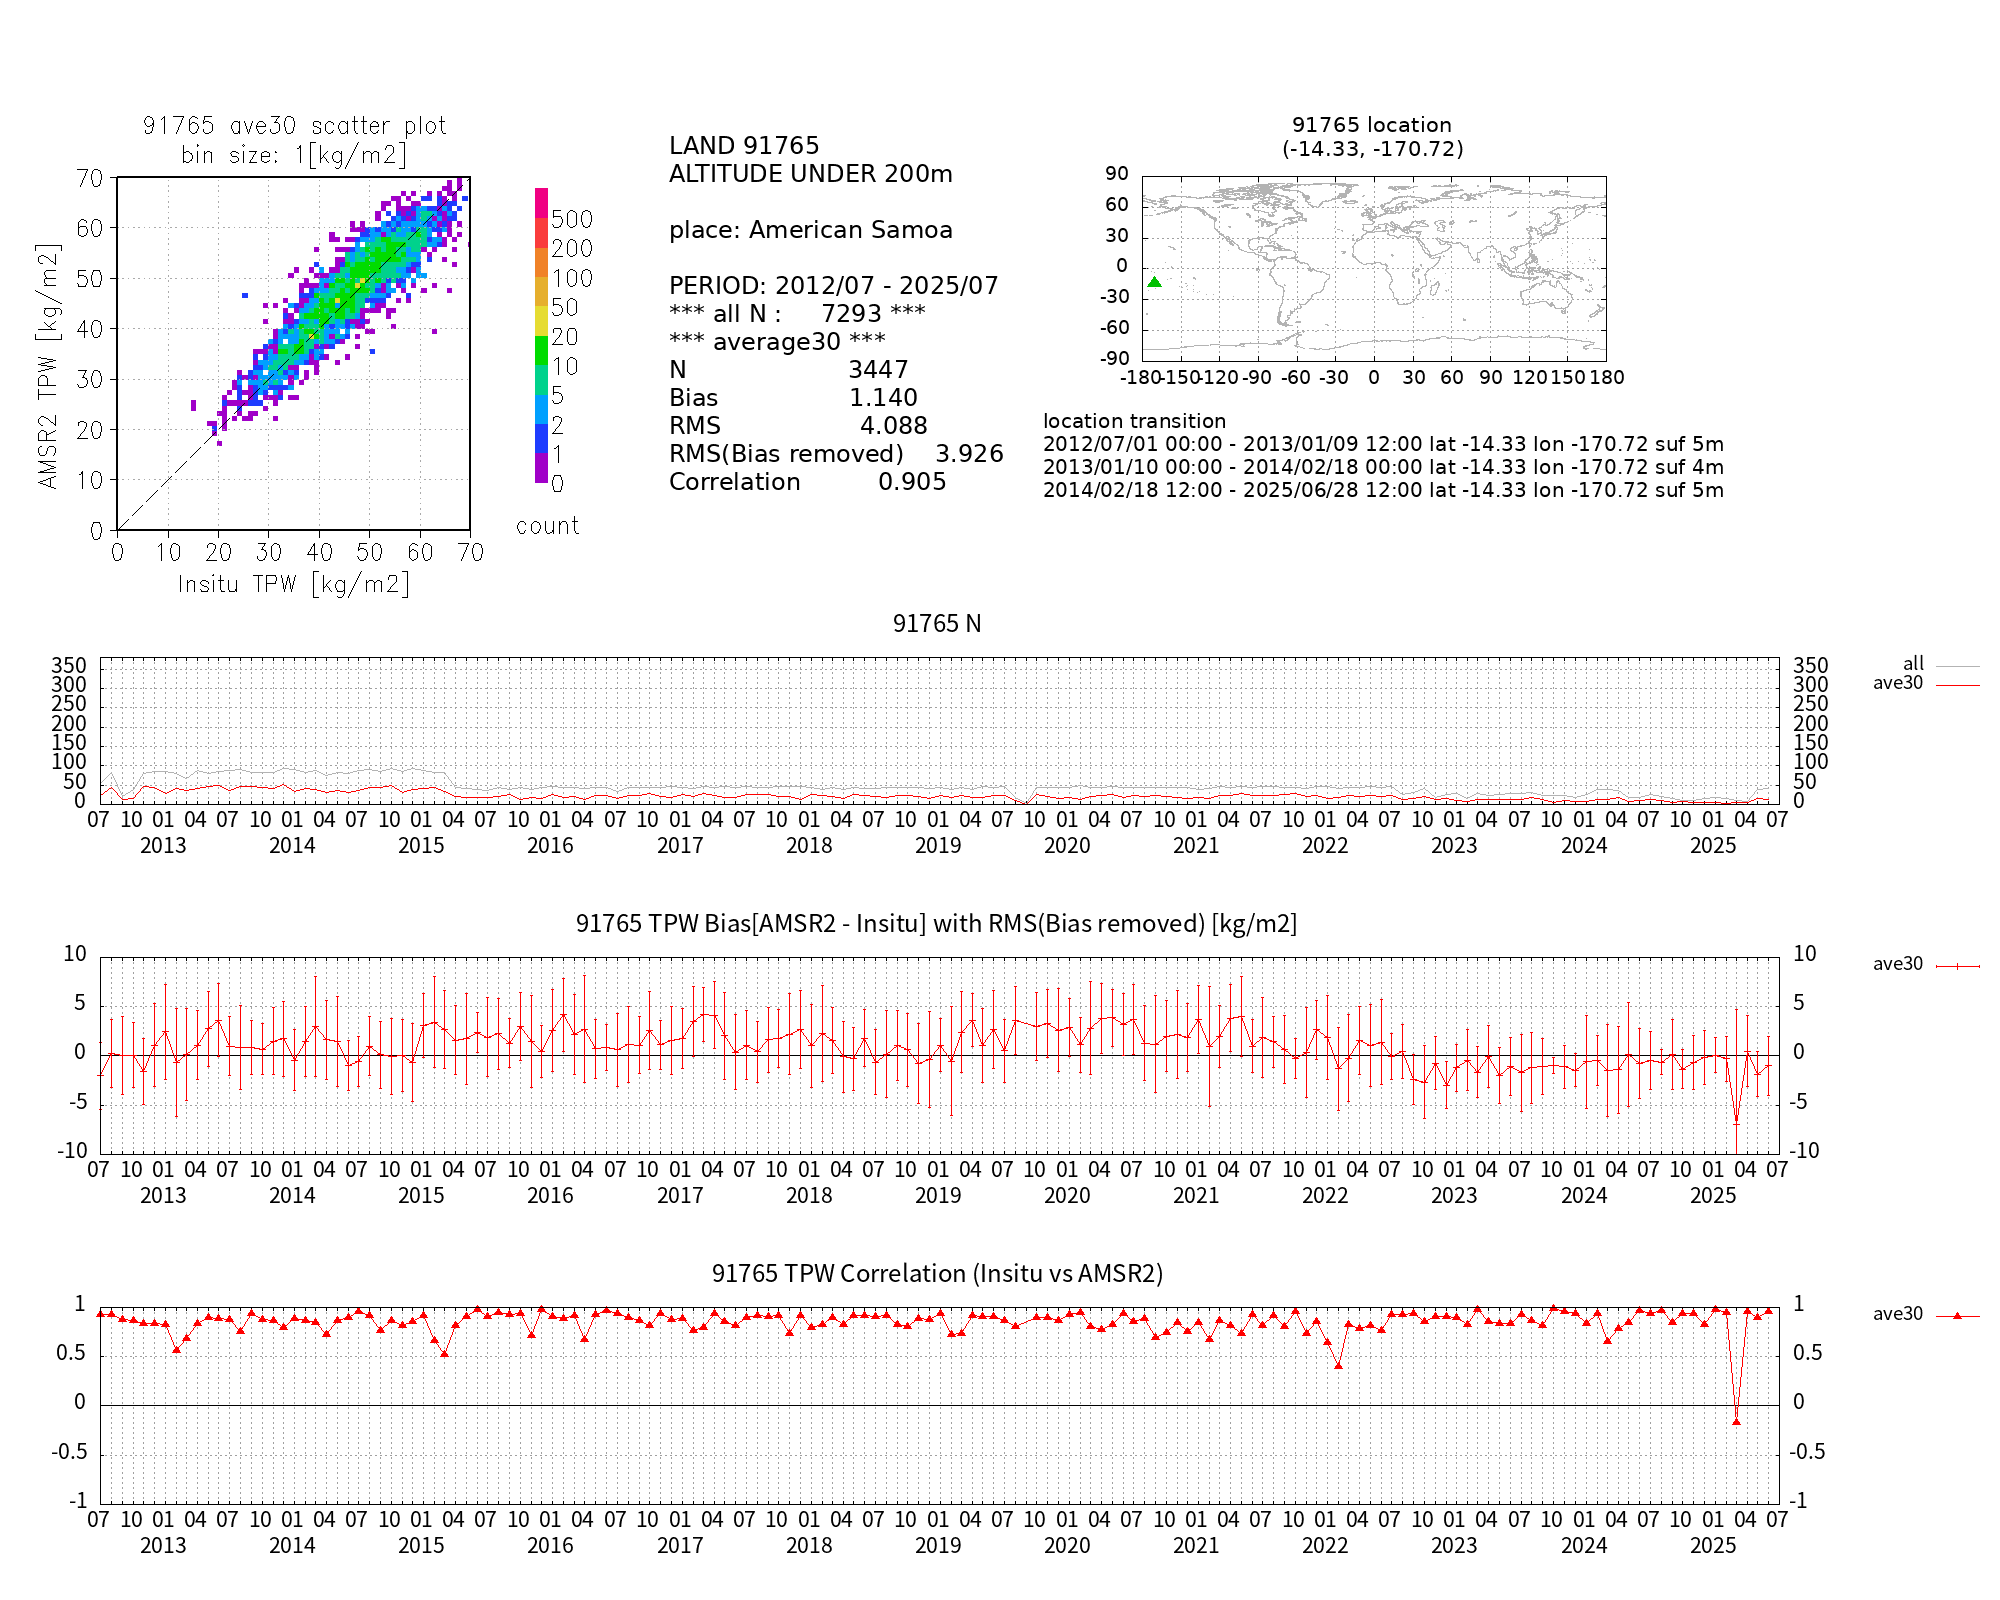Click the pink 500 count color in the legend
This screenshot has width=2000, height=1600.
click(x=541, y=203)
